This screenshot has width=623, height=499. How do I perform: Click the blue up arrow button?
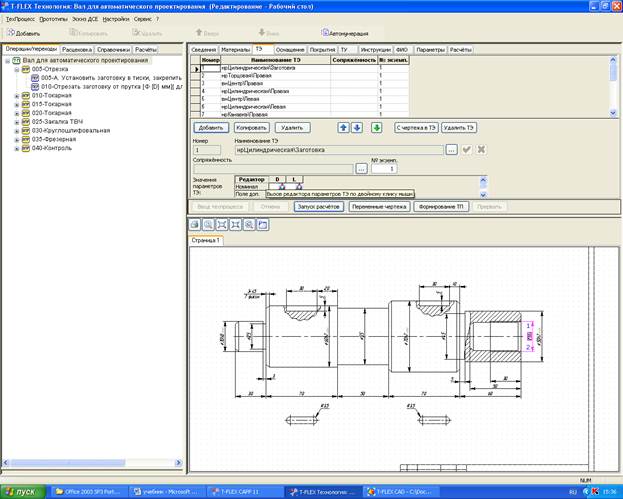[x=344, y=128]
